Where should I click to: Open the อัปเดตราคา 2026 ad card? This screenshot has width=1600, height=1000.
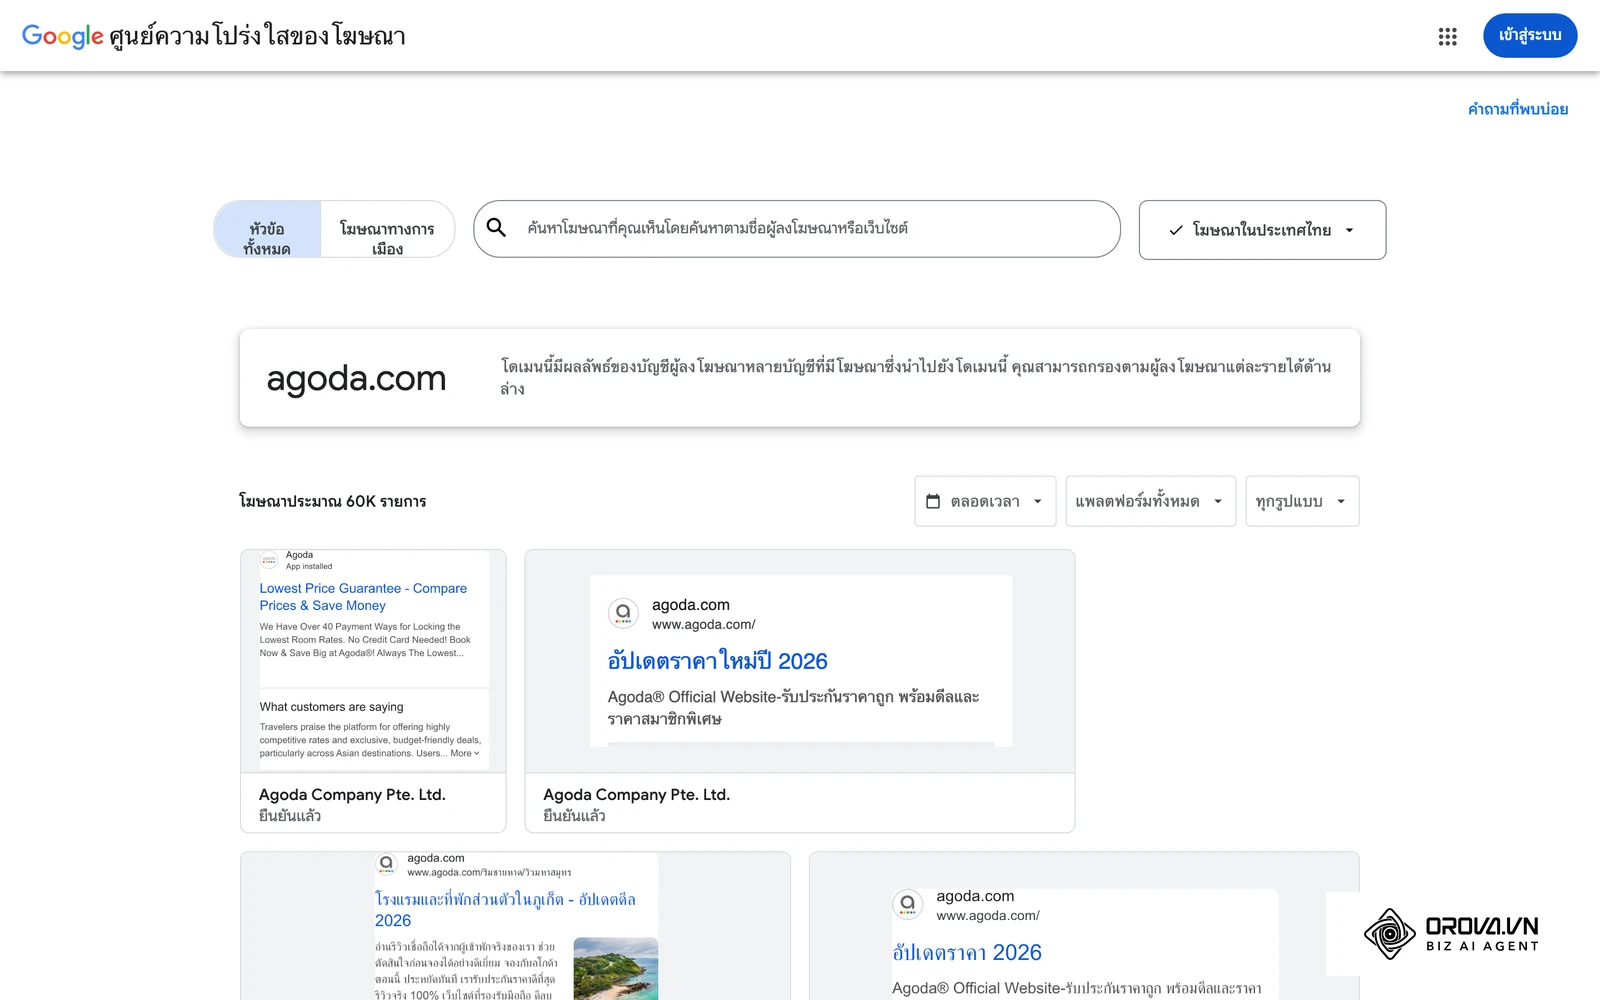click(x=1084, y=926)
